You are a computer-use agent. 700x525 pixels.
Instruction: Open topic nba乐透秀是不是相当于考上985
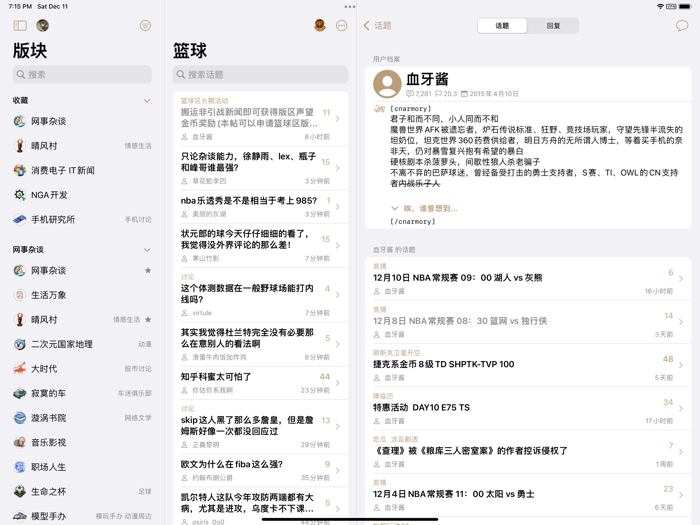coord(260,207)
